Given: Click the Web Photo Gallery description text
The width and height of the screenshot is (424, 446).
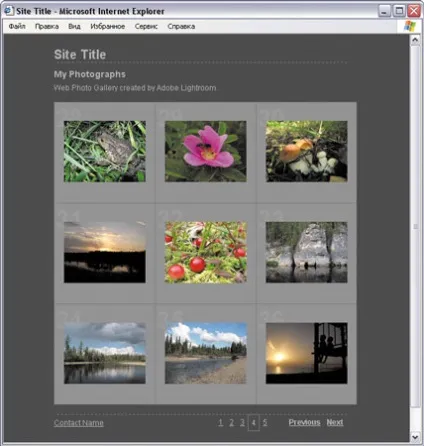Looking at the screenshot, I should point(135,88).
